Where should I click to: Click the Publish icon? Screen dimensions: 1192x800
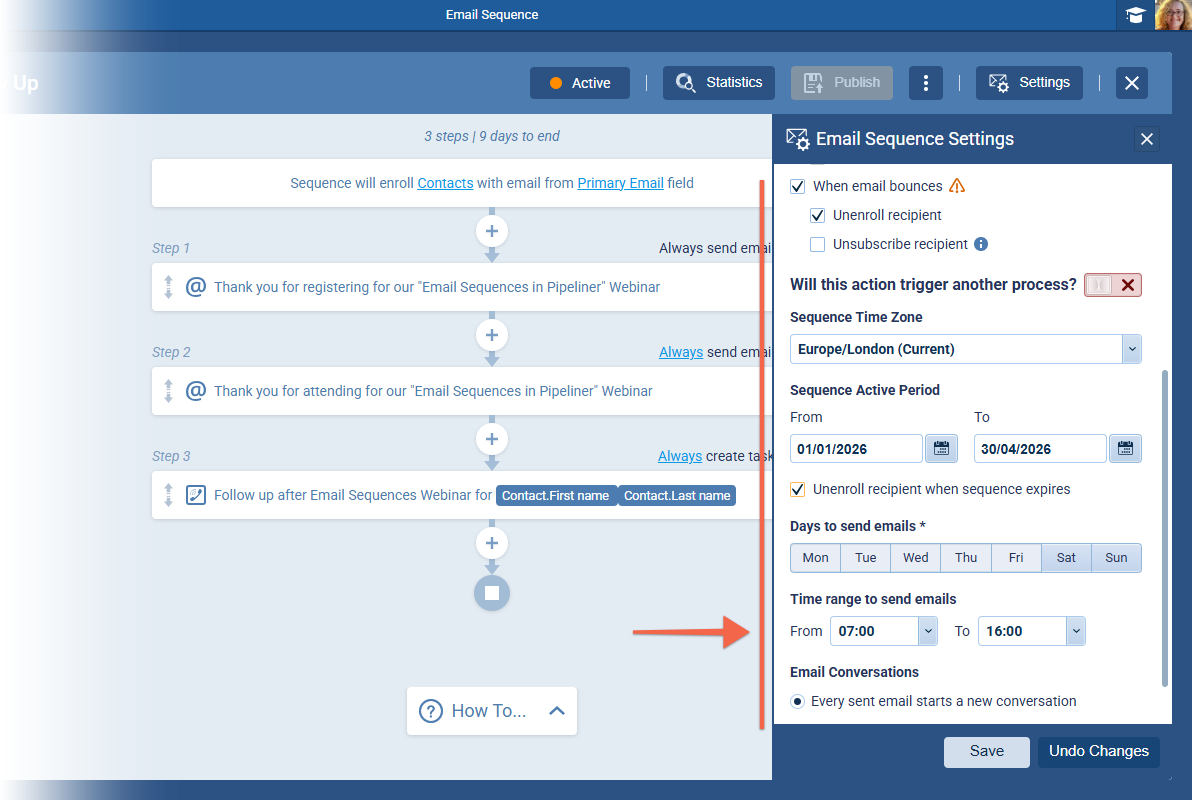tap(841, 82)
